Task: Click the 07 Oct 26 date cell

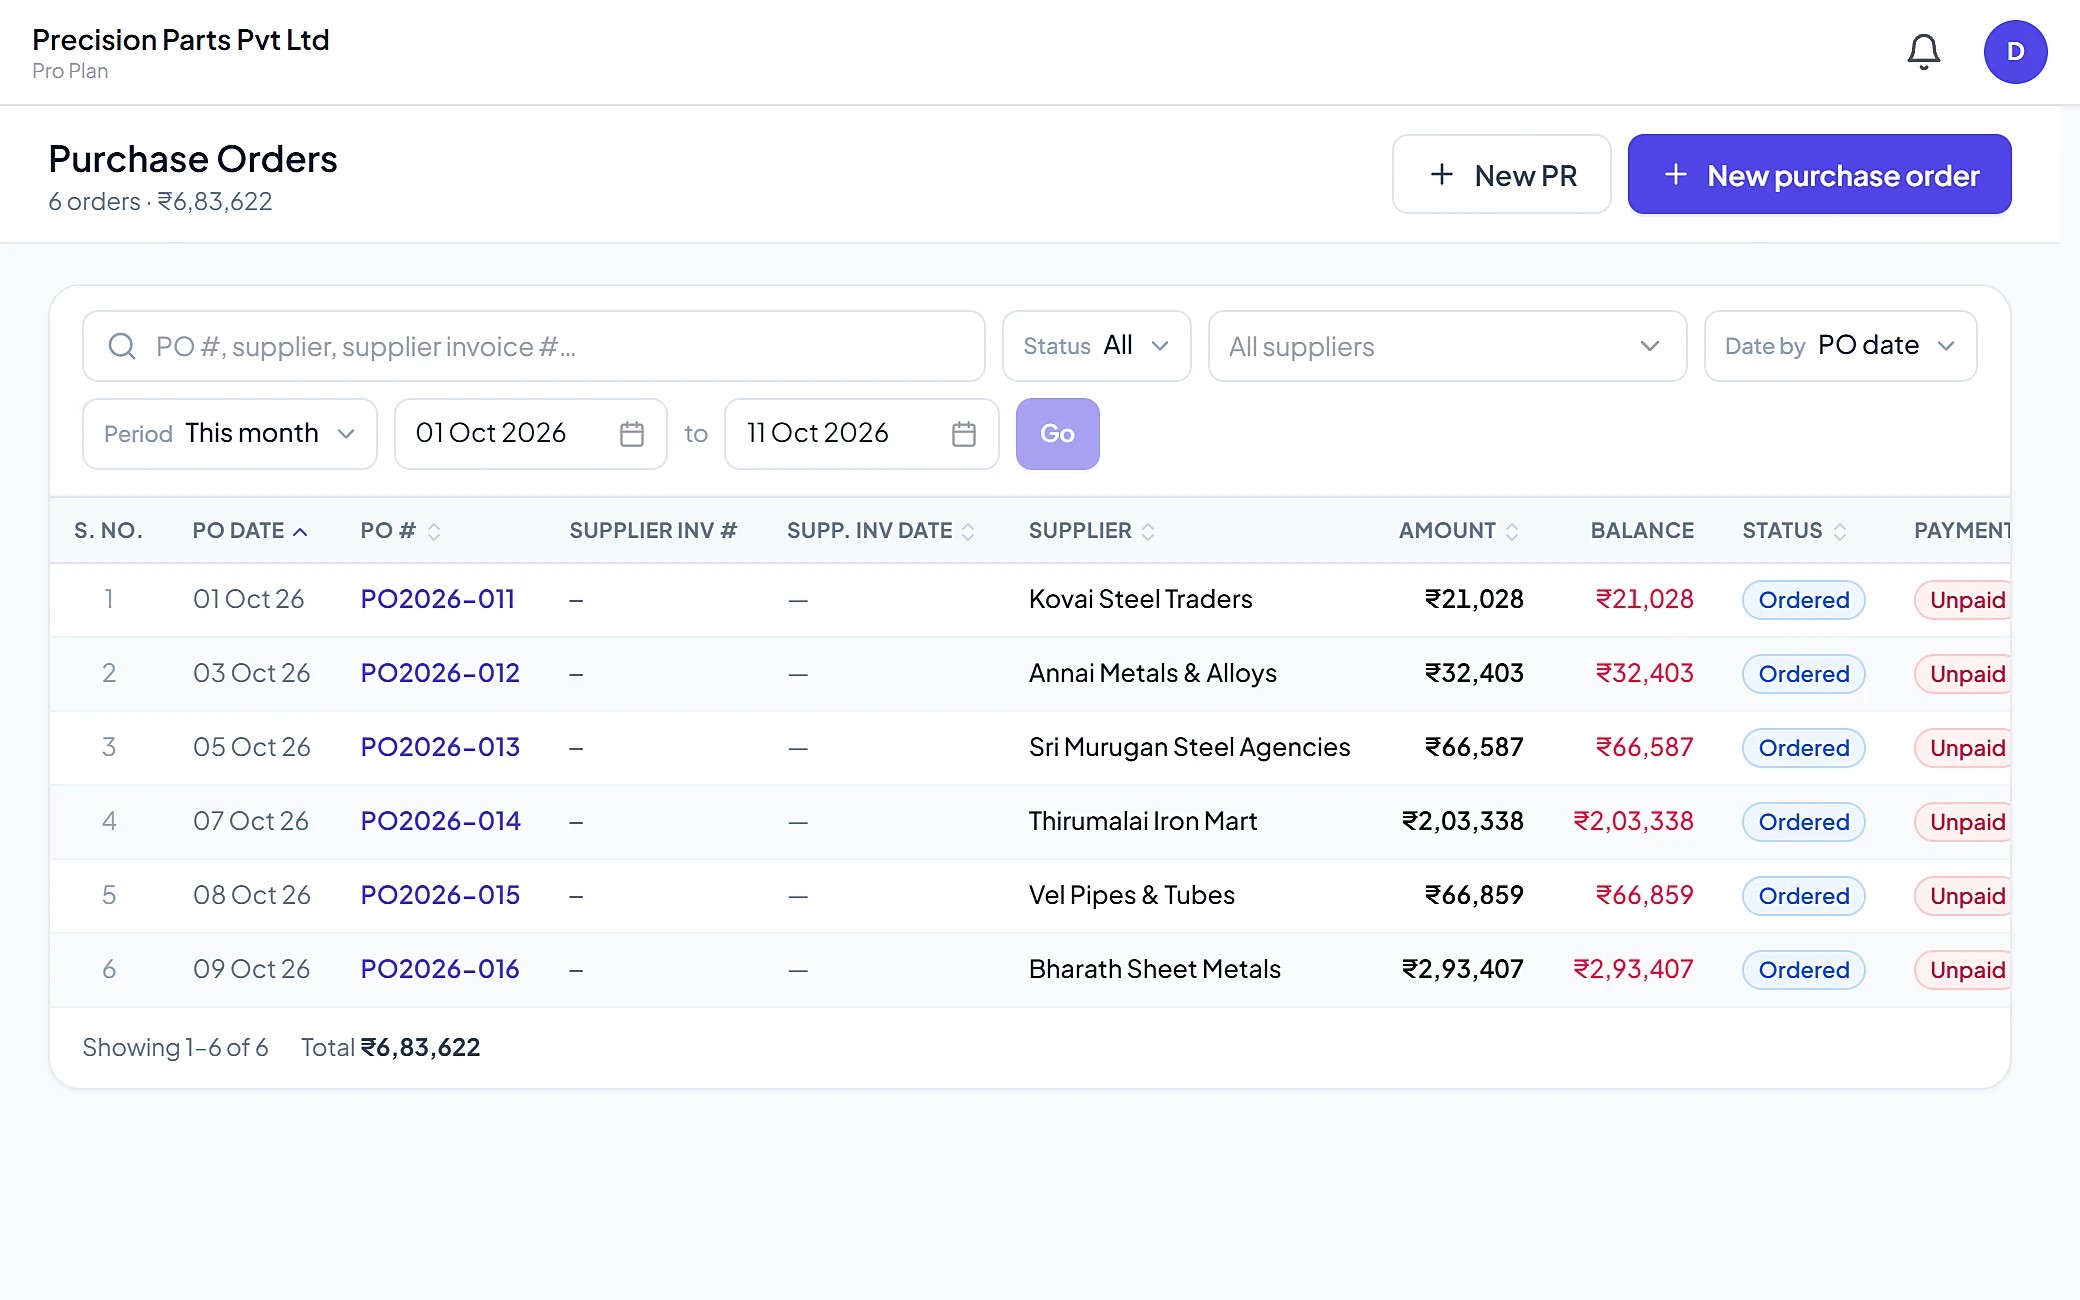Action: [250, 821]
